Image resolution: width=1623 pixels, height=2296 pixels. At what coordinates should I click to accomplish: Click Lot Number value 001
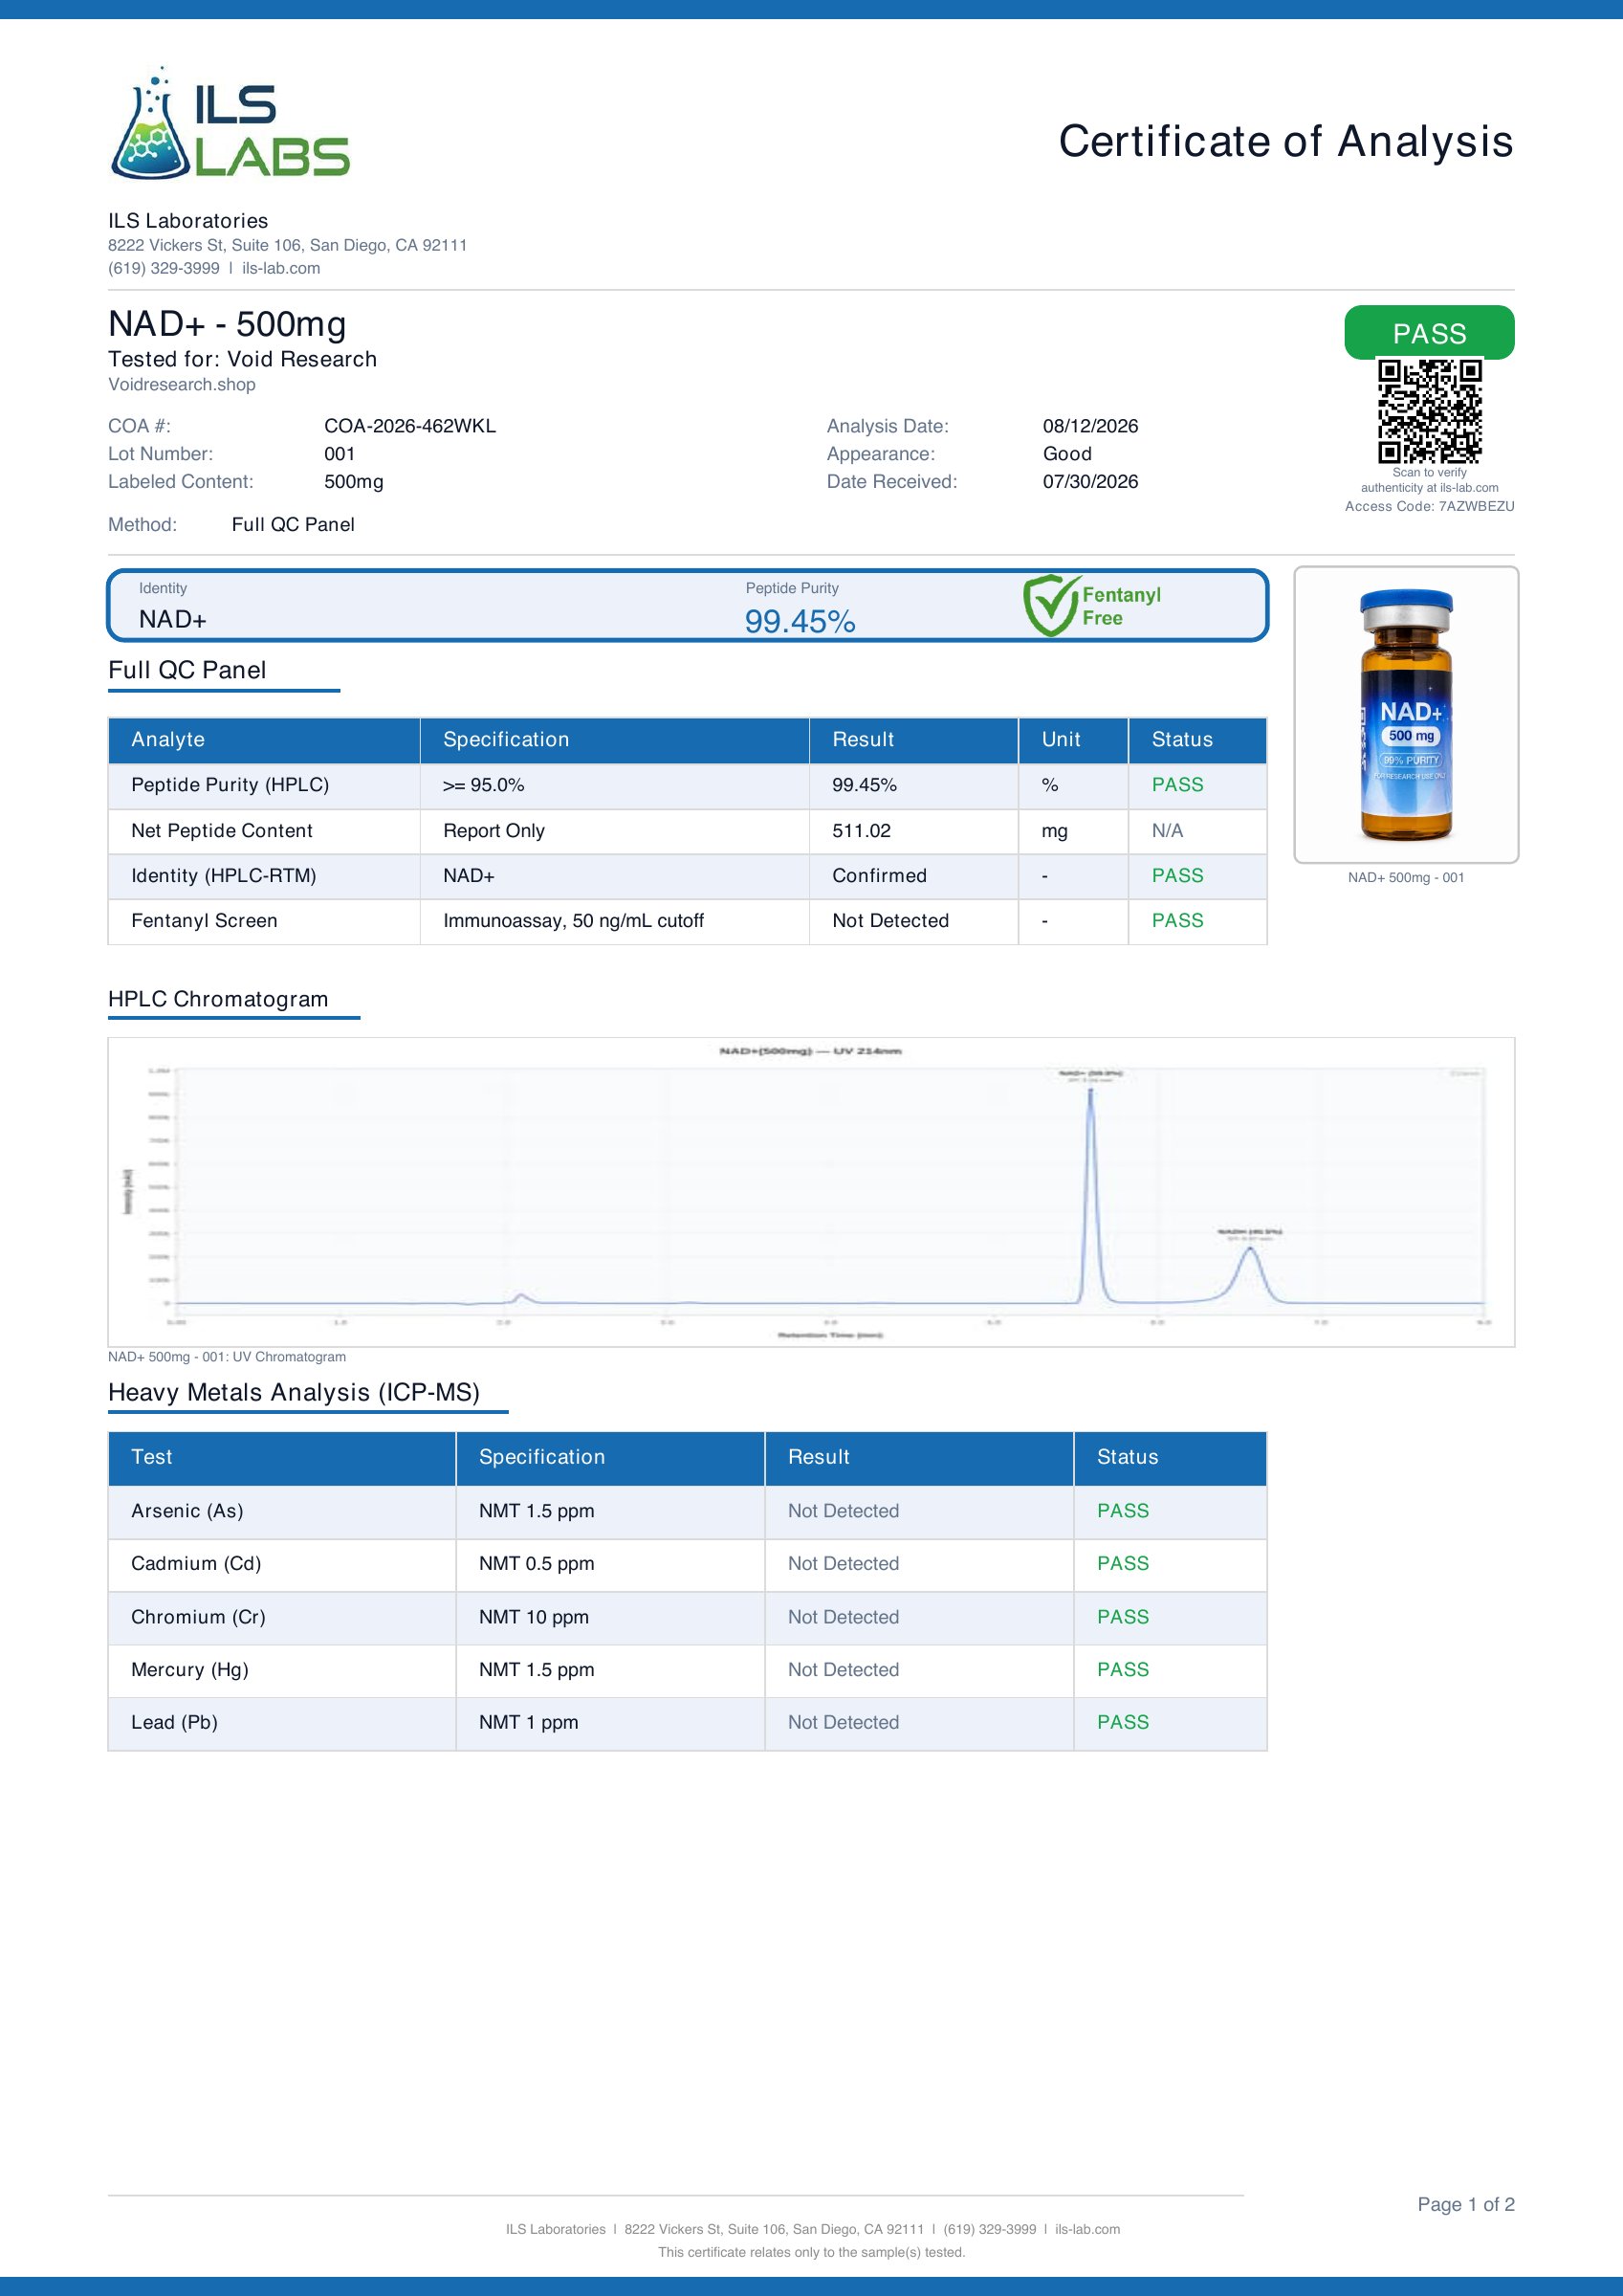340,454
